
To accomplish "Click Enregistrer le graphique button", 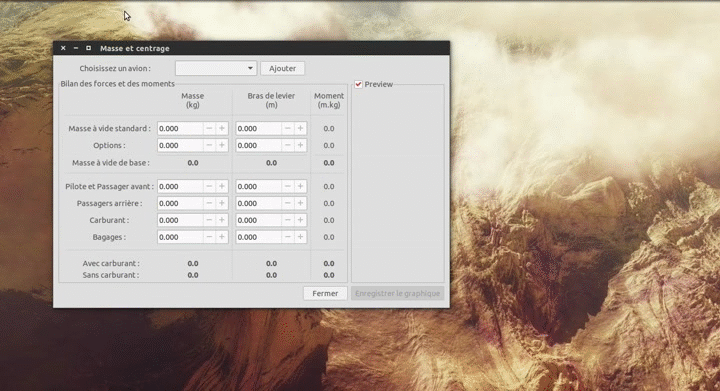I will point(398,293).
